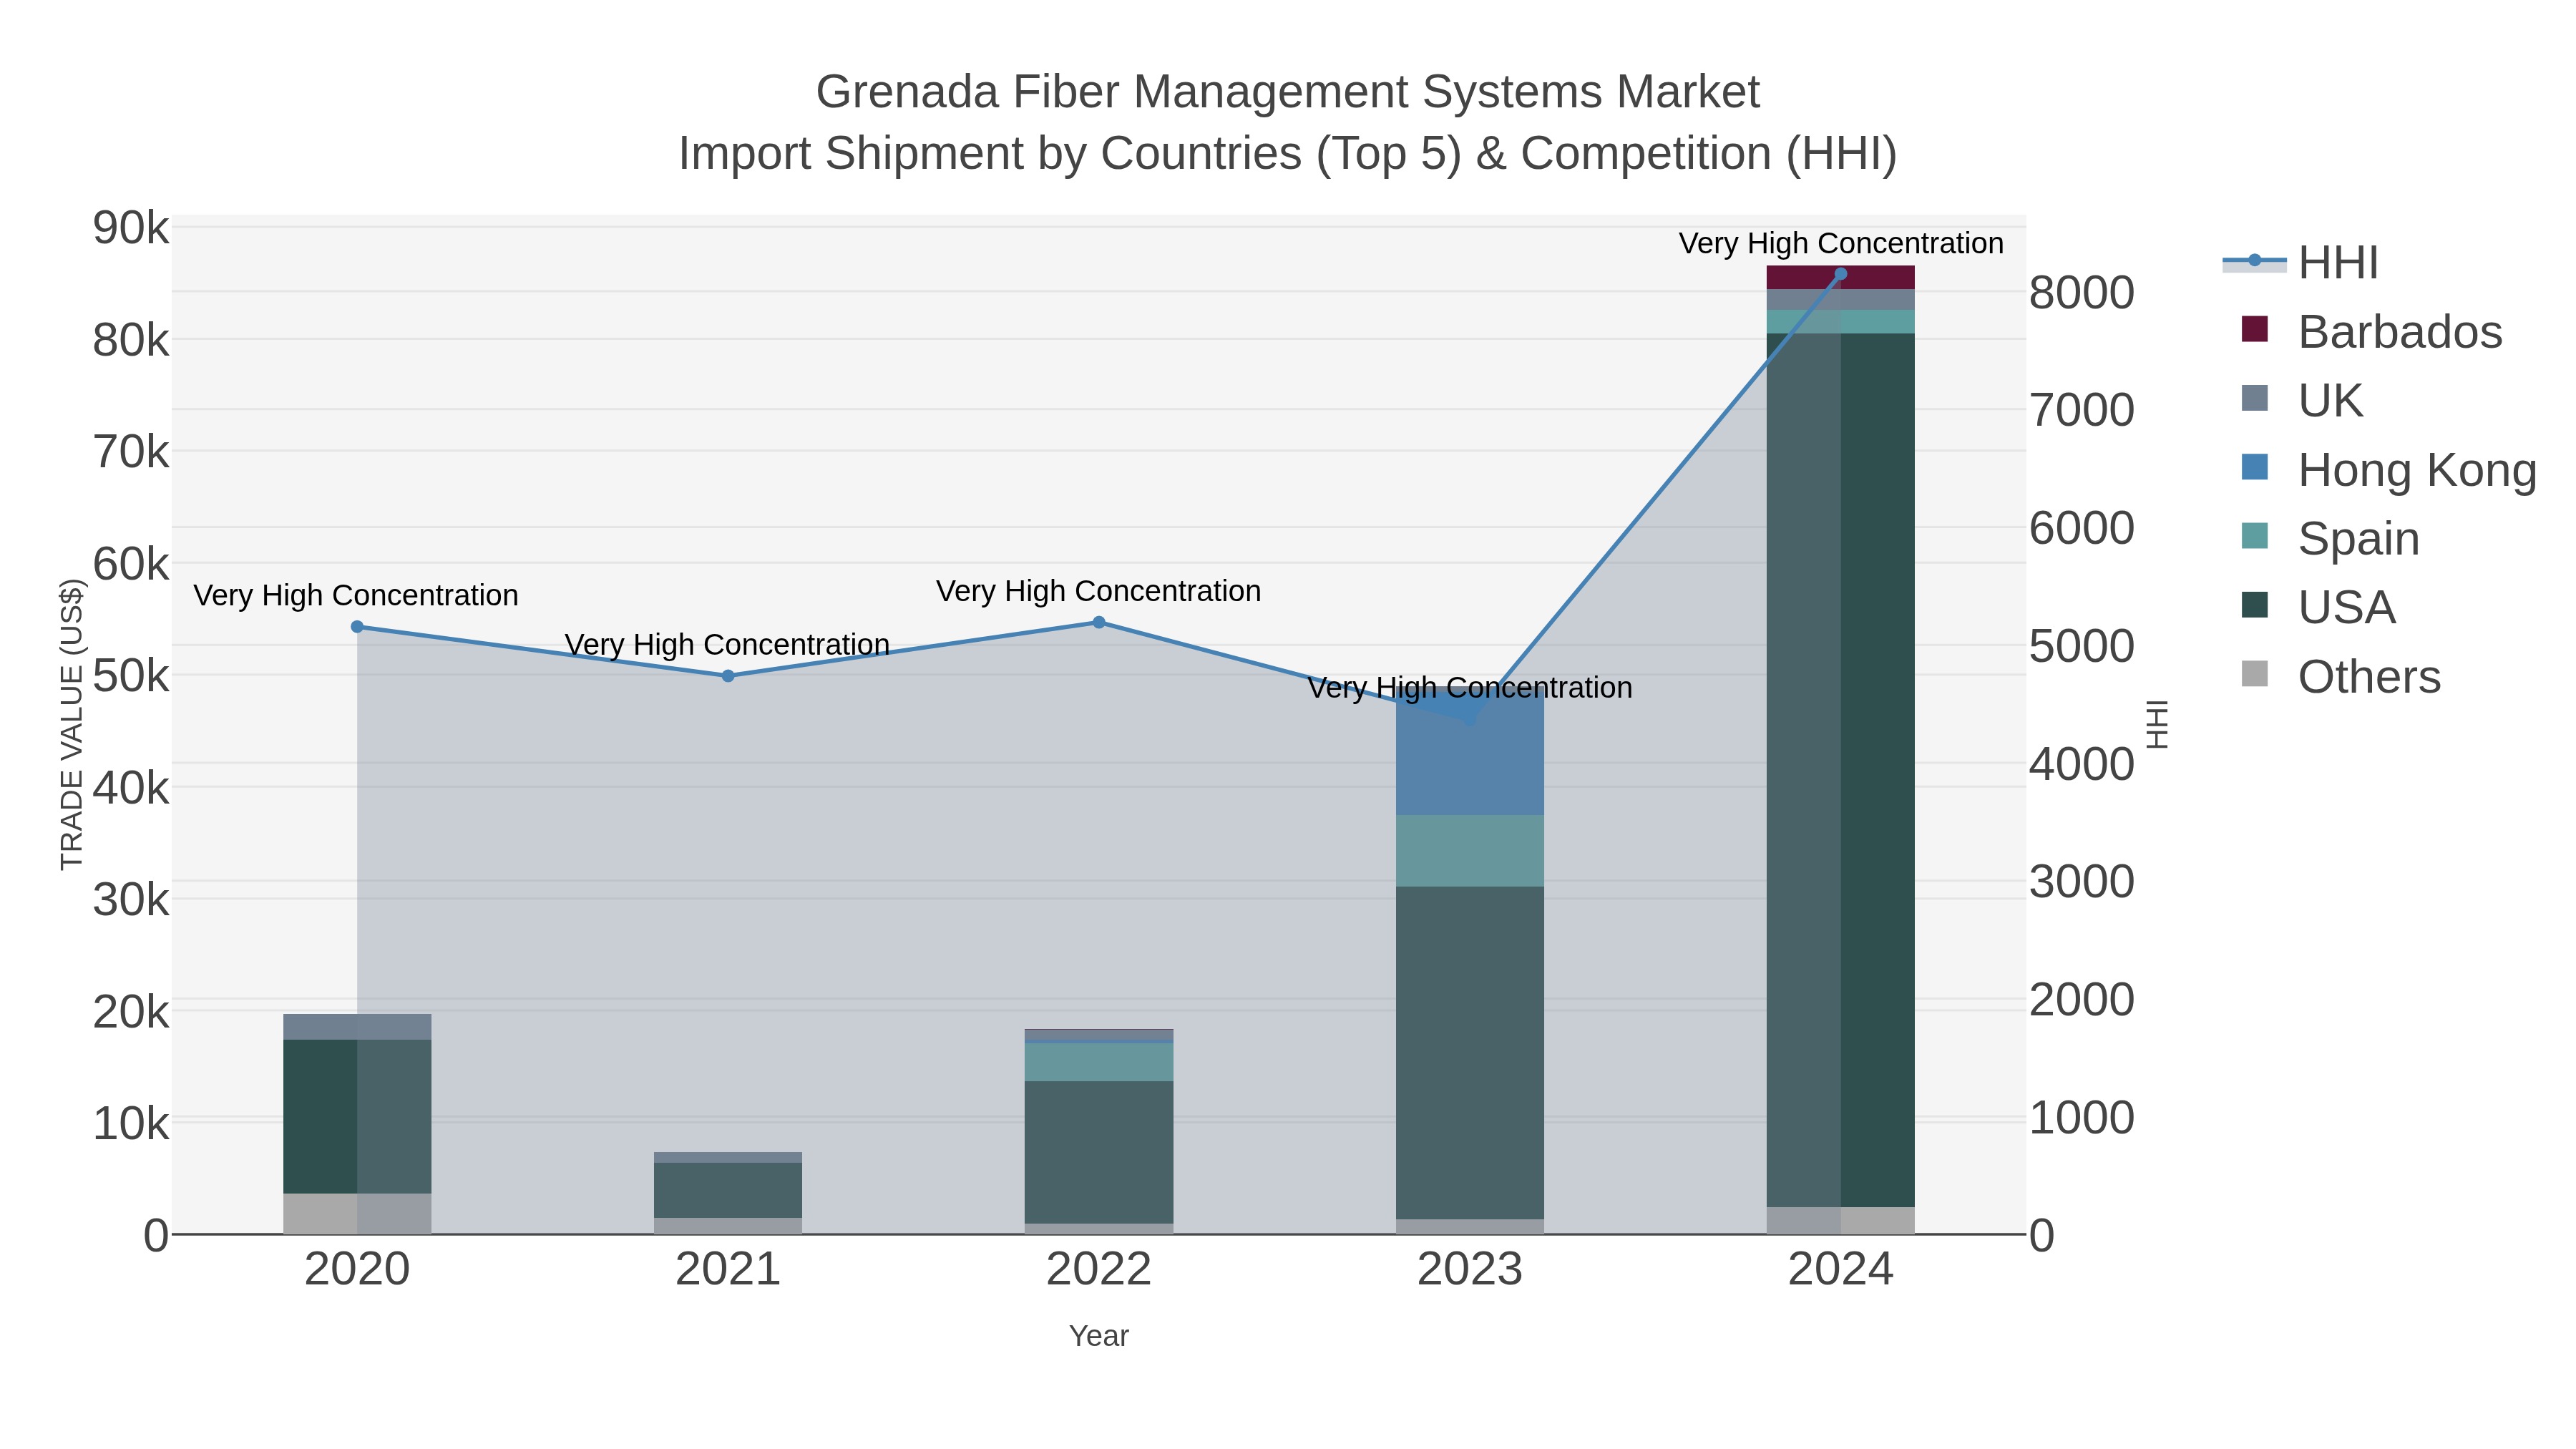The width and height of the screenshot is (2576, 1449).
Task: Click the USA segment of 2024 bar
Action: tap(1841, 770)
